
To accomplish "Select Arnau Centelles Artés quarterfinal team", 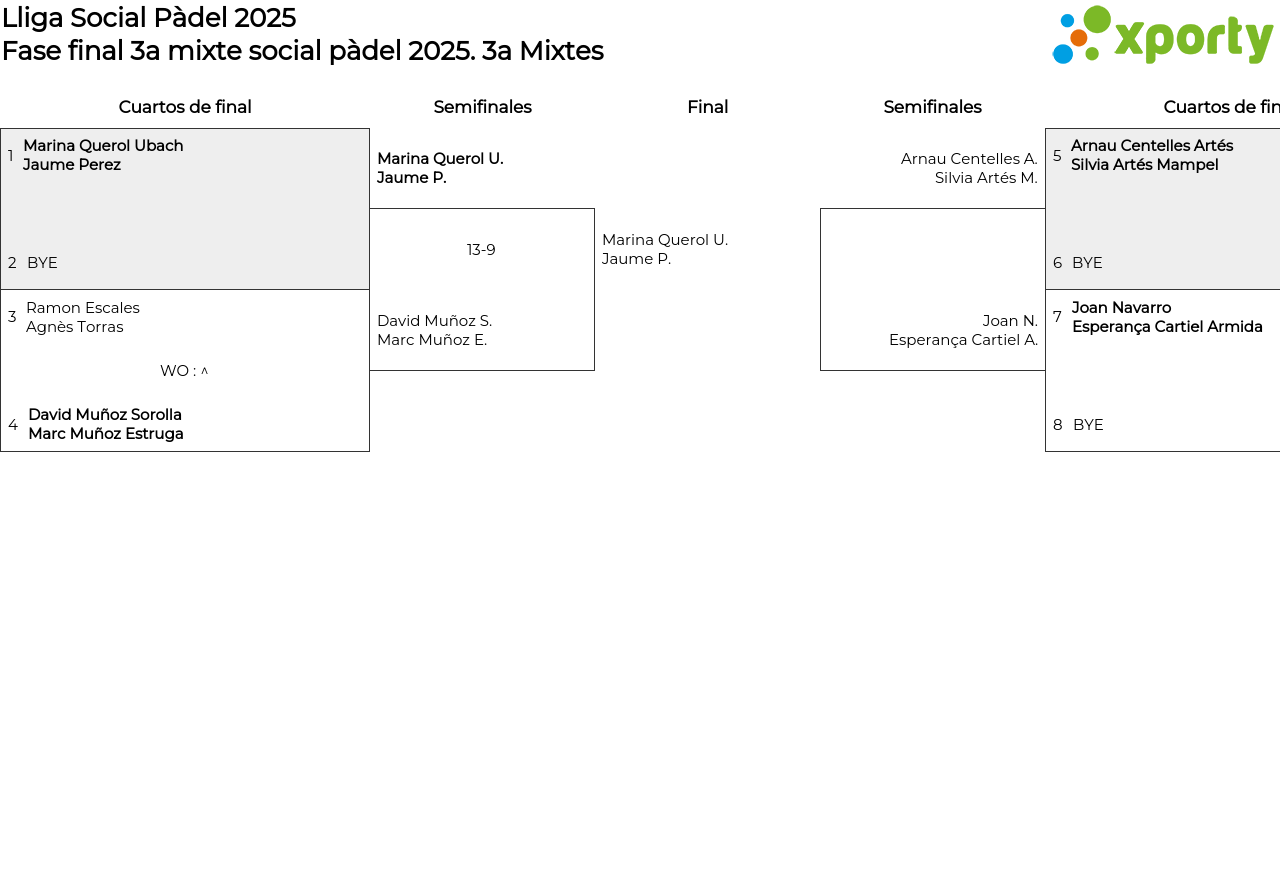I will click(1152, 155).
